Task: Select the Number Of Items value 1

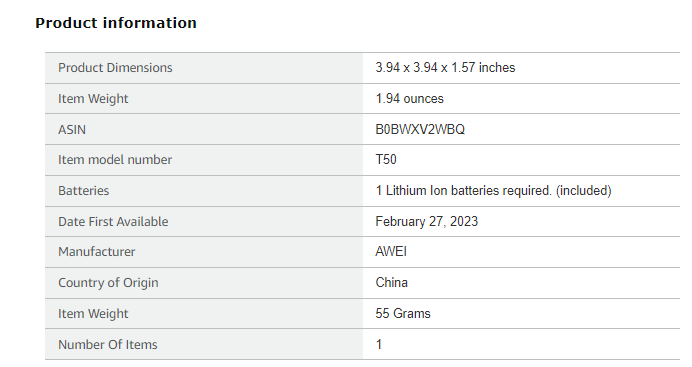Action: 379,345
